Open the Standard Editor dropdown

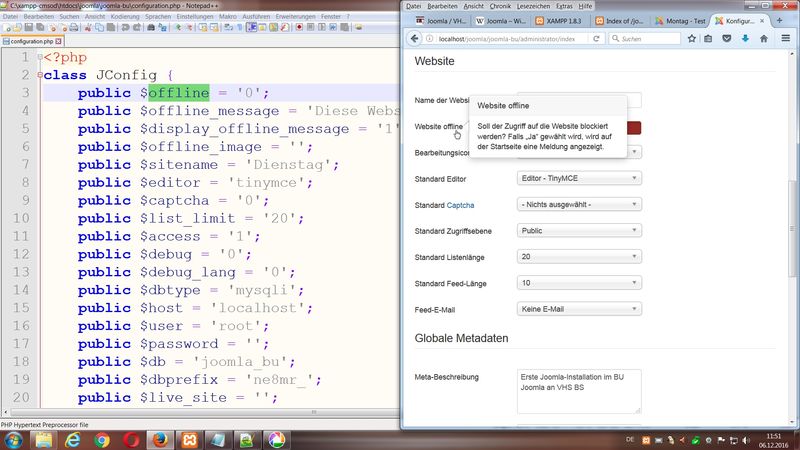pos(579,178)
